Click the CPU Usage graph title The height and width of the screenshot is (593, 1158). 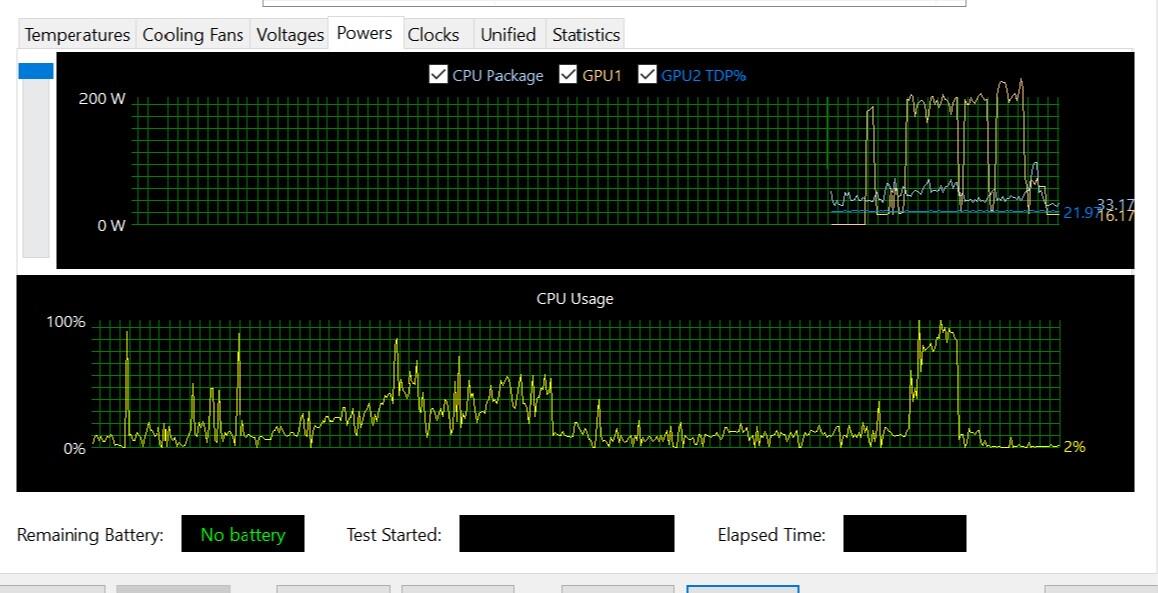[x=575, y=299]
